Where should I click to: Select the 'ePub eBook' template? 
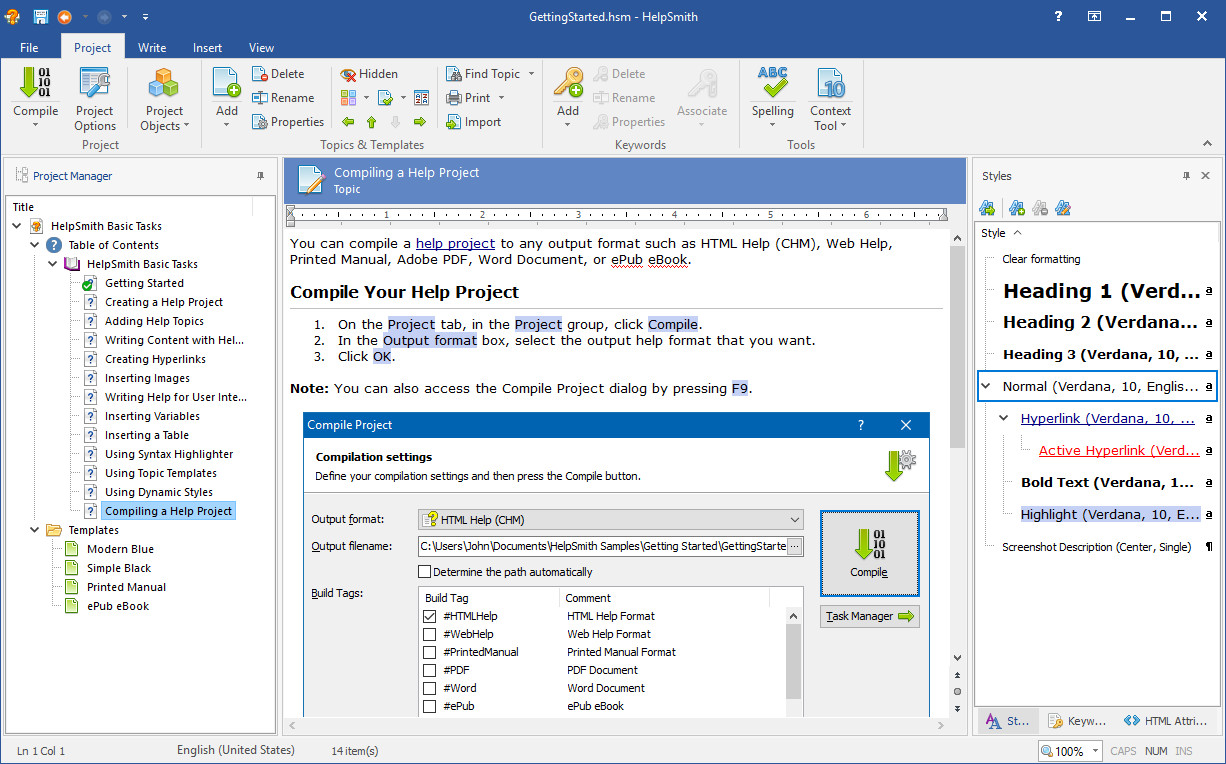tap(118, 606)
